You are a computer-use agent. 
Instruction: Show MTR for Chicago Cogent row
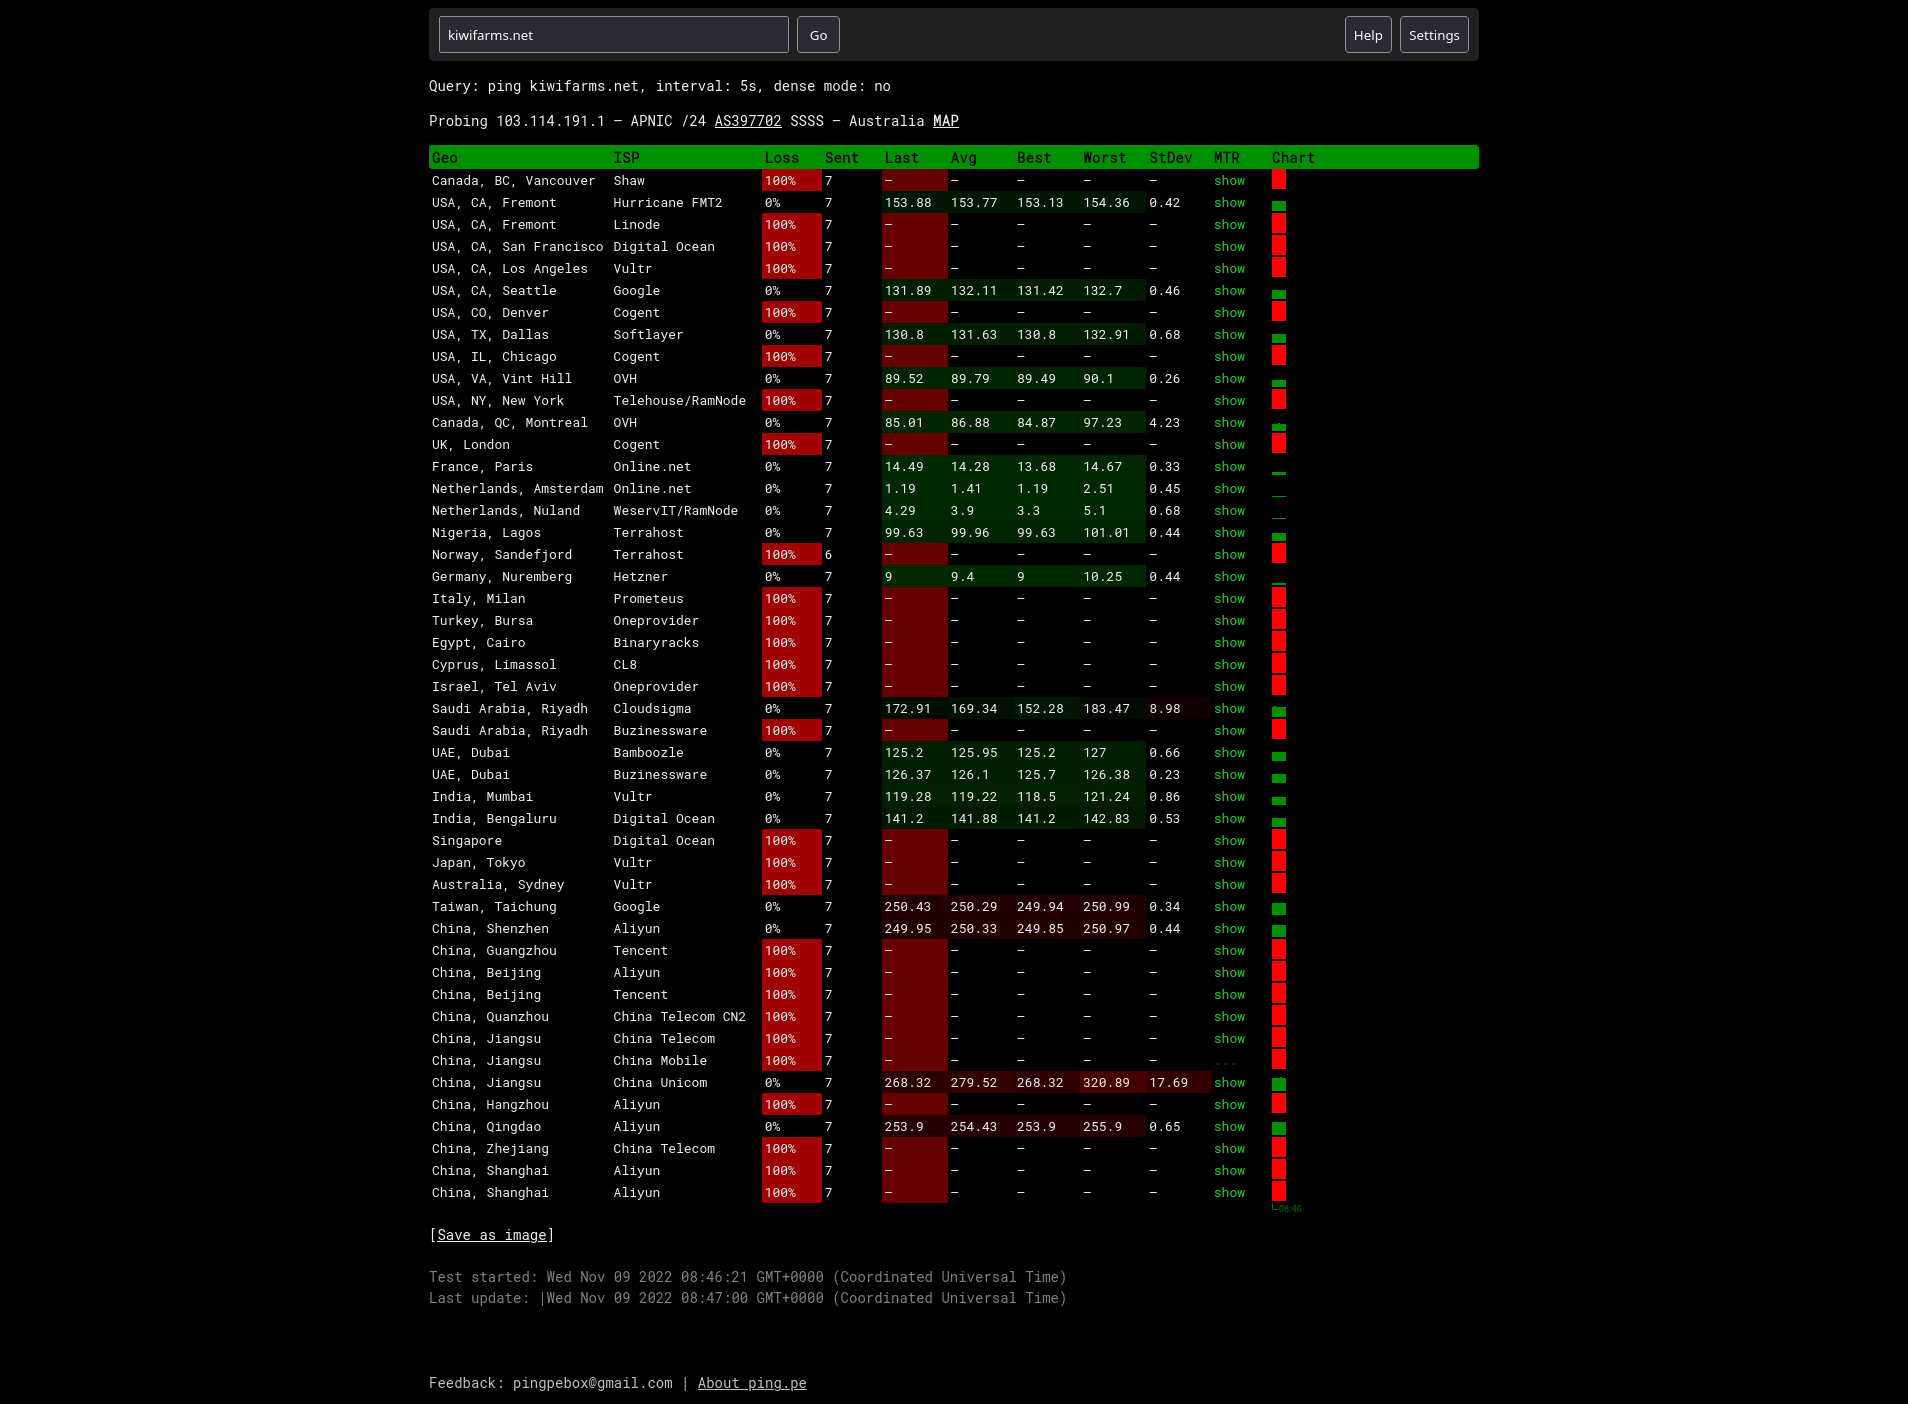1229,357
